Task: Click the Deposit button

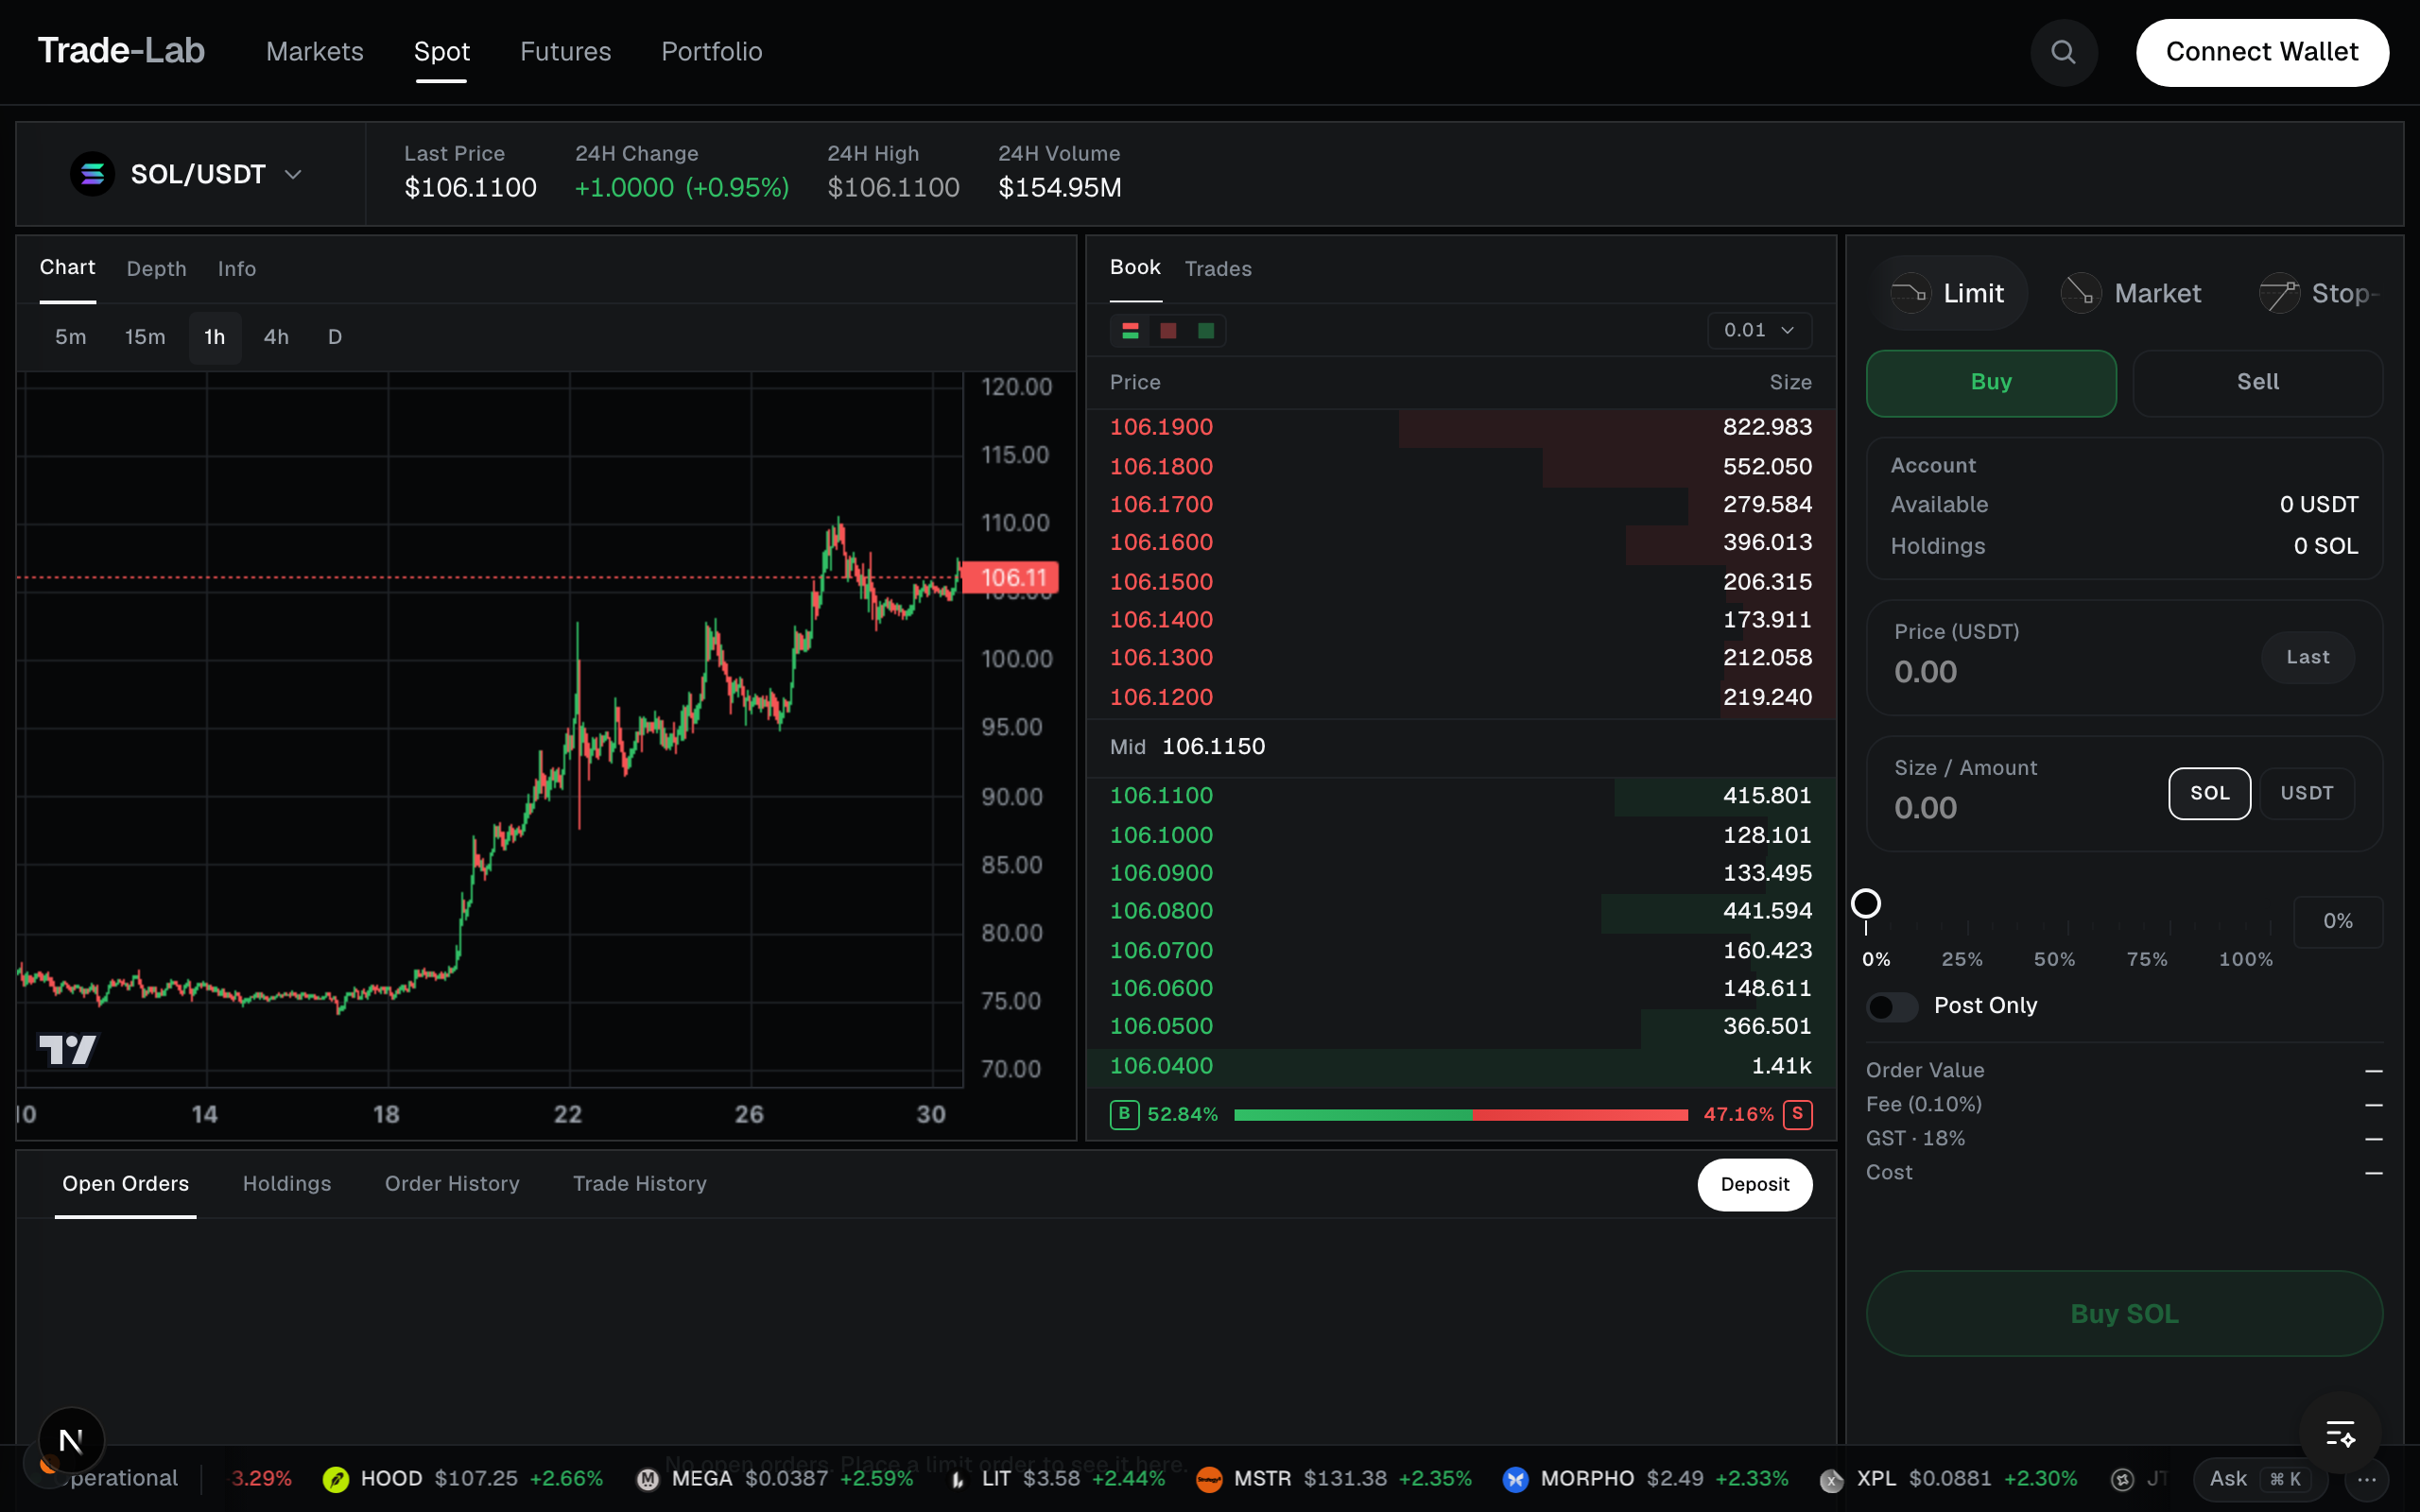Action: (x=1754, y=1184)
